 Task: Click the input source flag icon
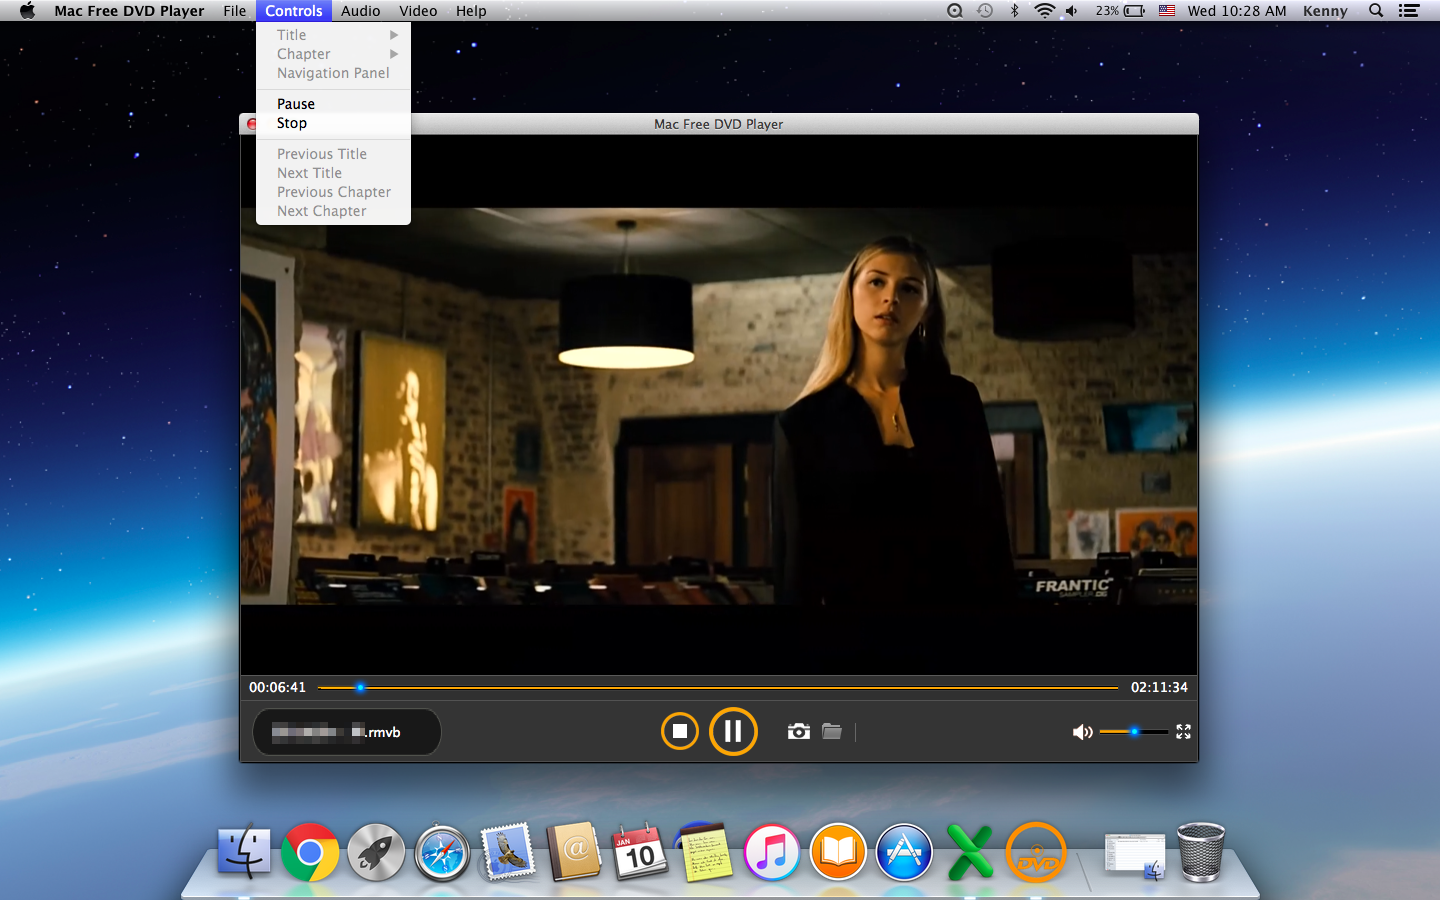pyautogui.click(x=1167, y=11)
